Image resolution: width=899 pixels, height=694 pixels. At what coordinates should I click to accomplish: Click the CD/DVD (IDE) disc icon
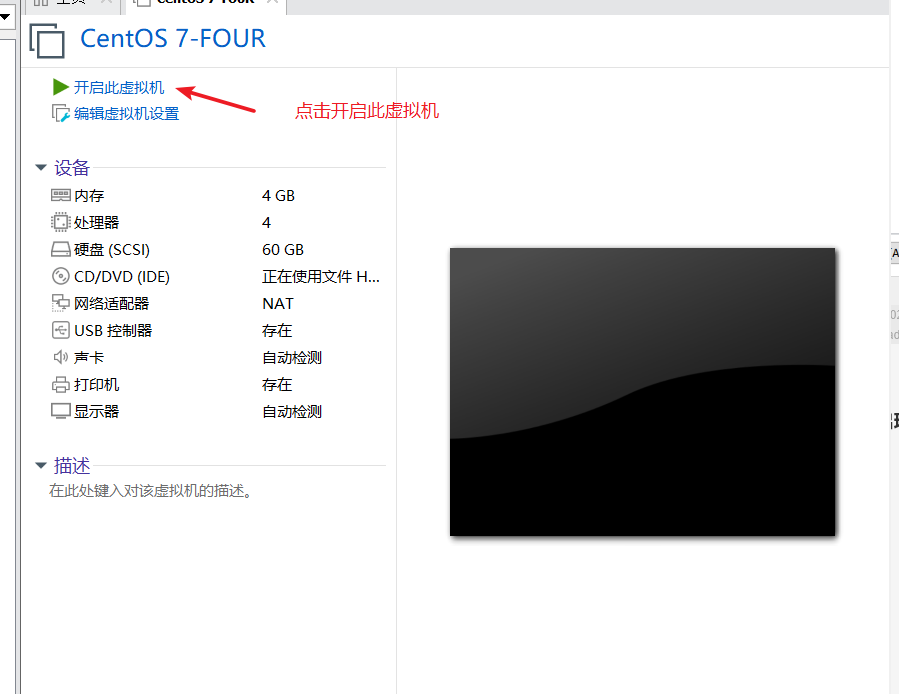pyautogui.click(x=61, y=276)
